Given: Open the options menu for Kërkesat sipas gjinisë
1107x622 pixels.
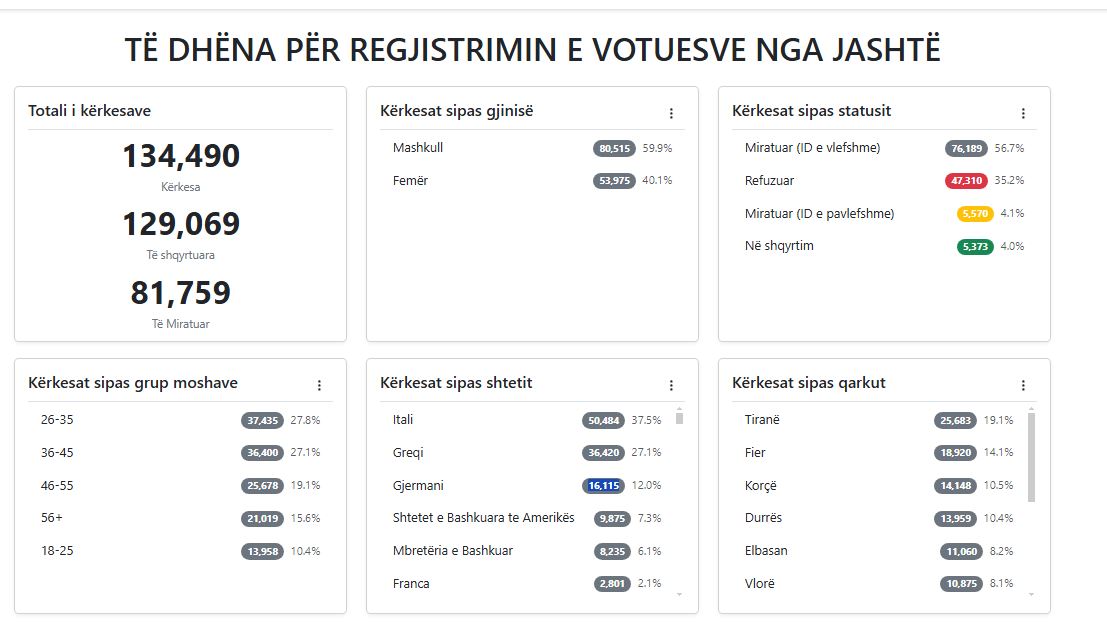Looking at the screenshot, I should (671, 113).
